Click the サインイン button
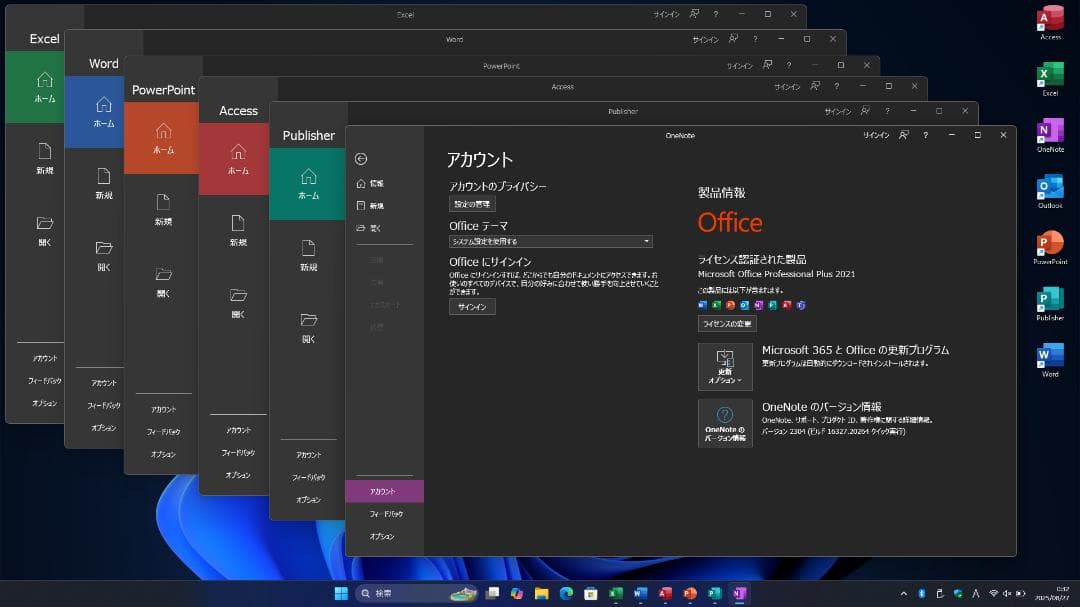The width and height of the screenshot is (1080, 607). click(x=471, y=306)
